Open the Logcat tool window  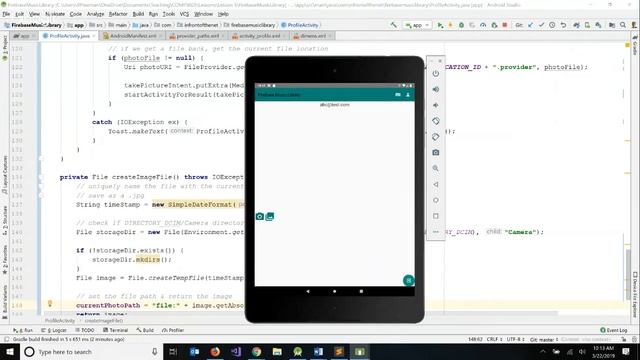(x=54, y=330)
